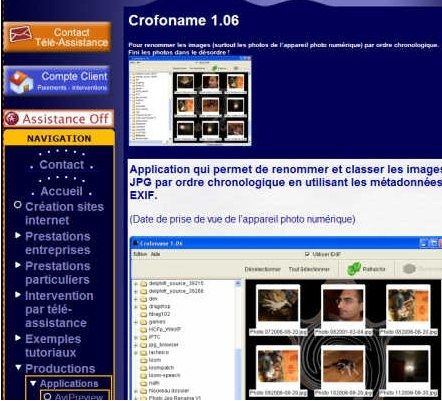Open the Création sites internet link
This screenshot has height=401, width=442.
[x=64, y=213]
